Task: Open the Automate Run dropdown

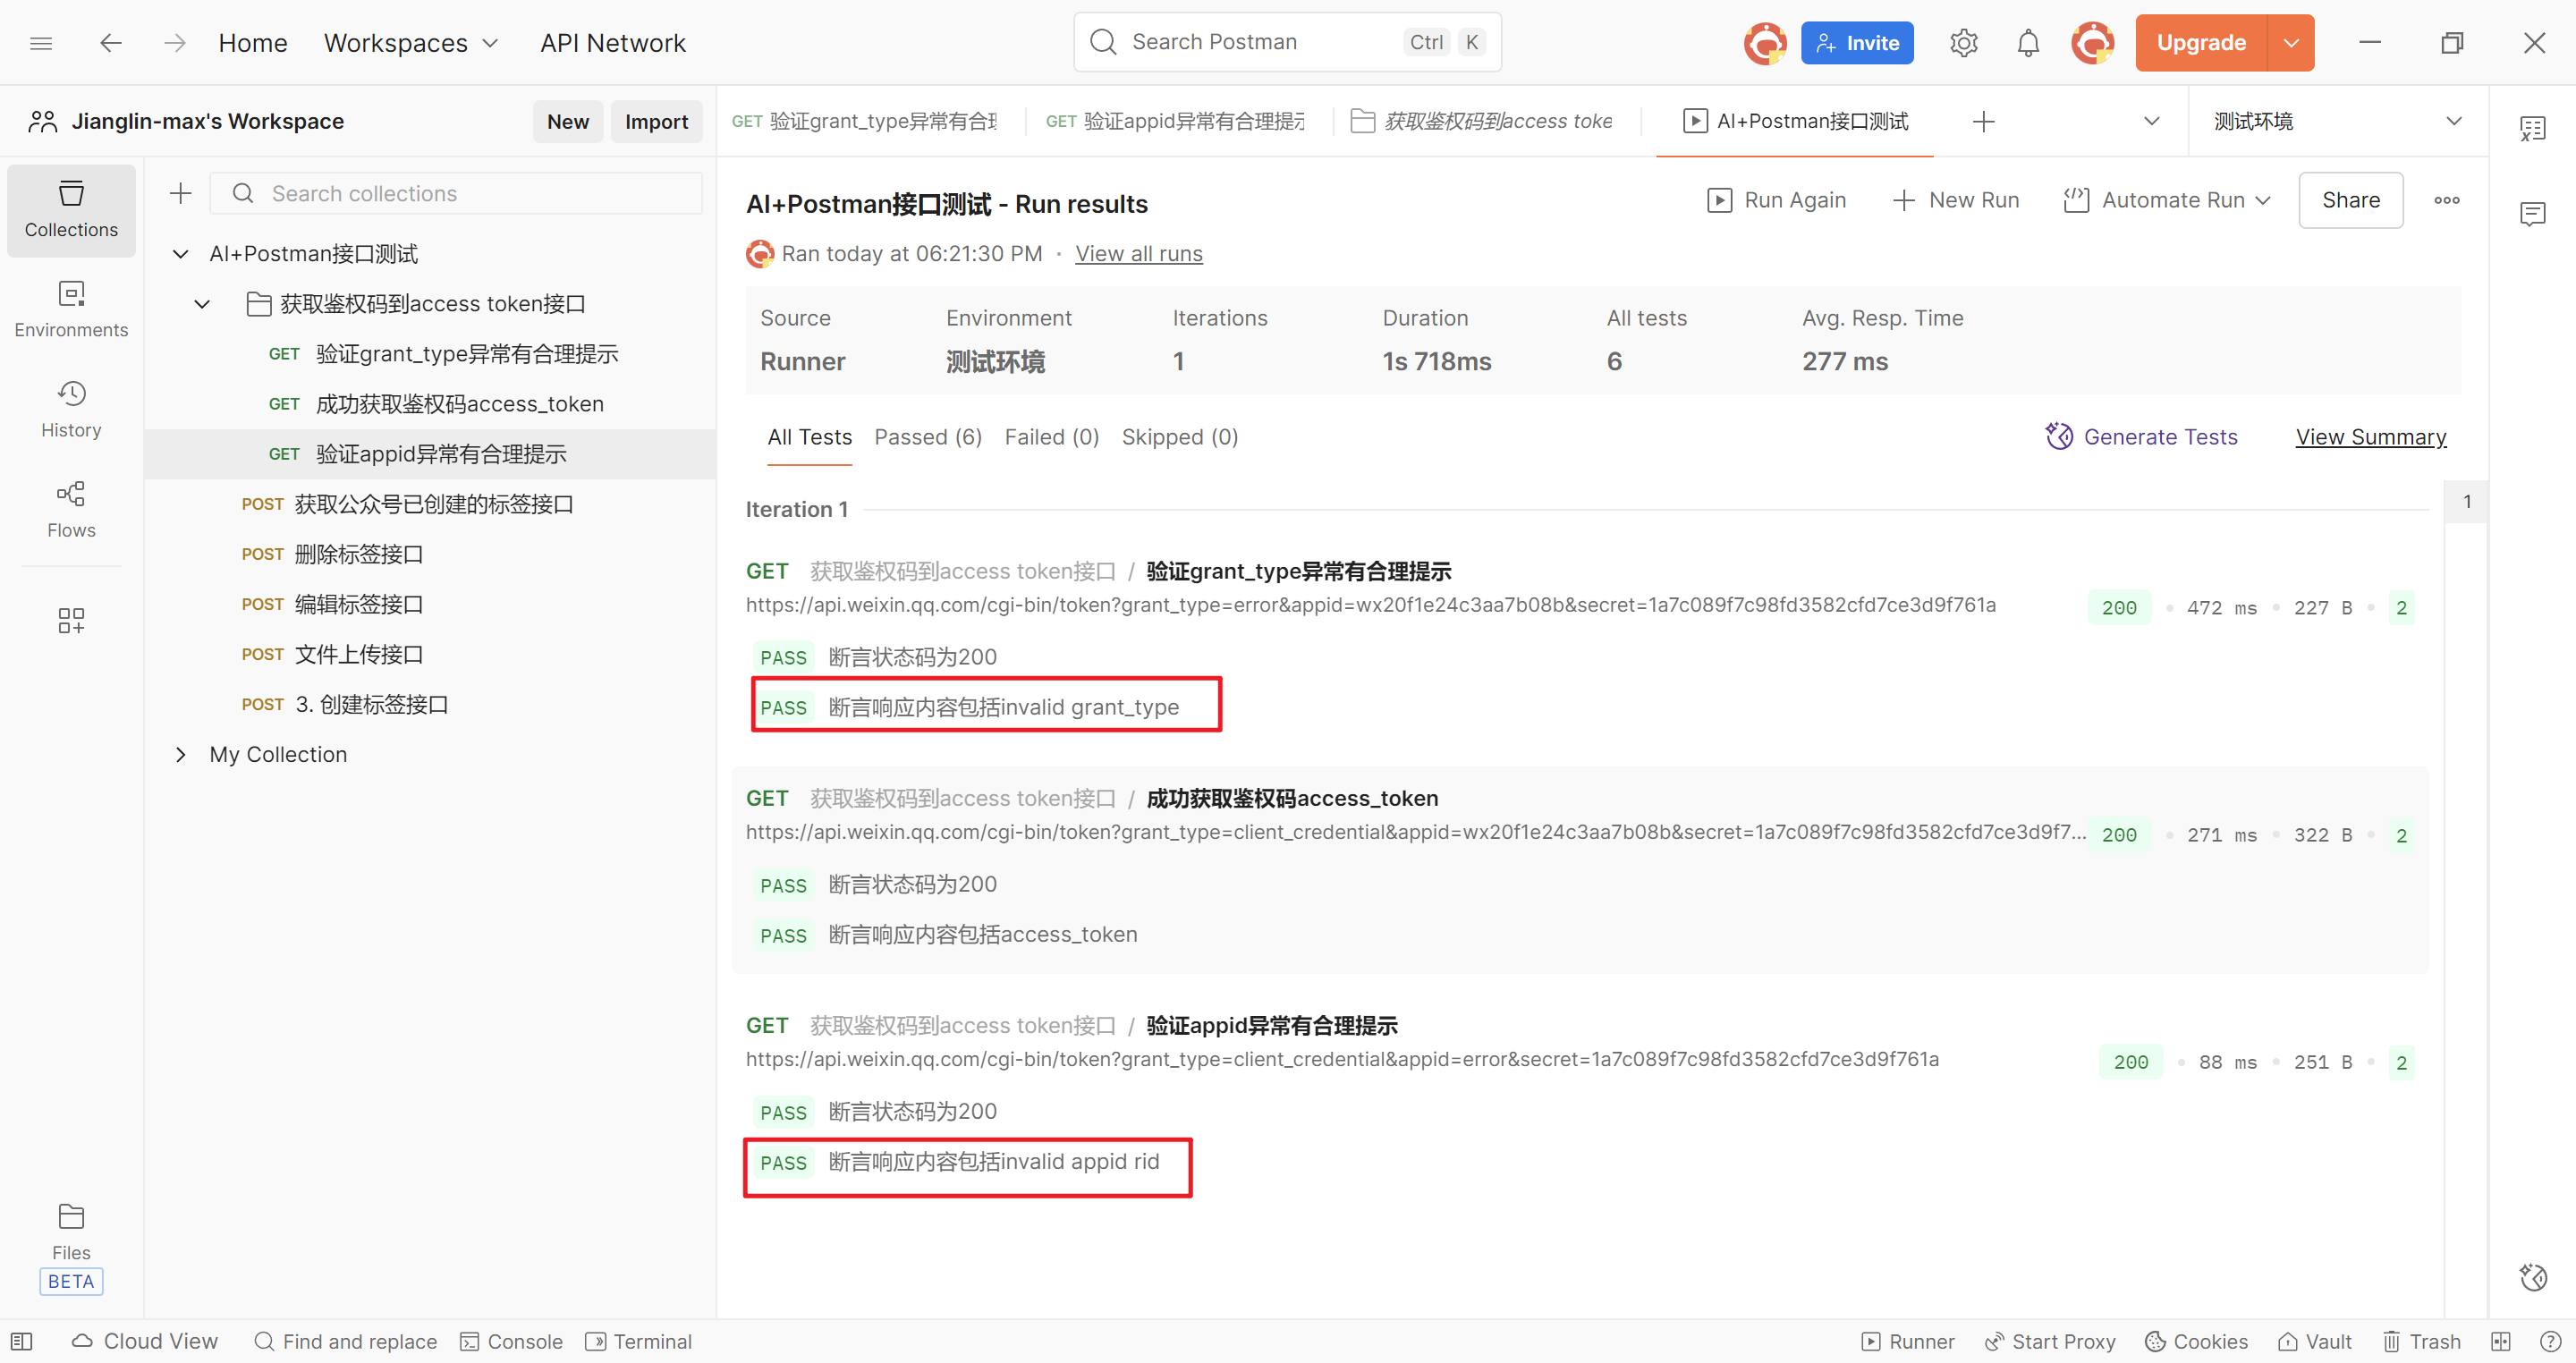Action: click(2166, 200)
